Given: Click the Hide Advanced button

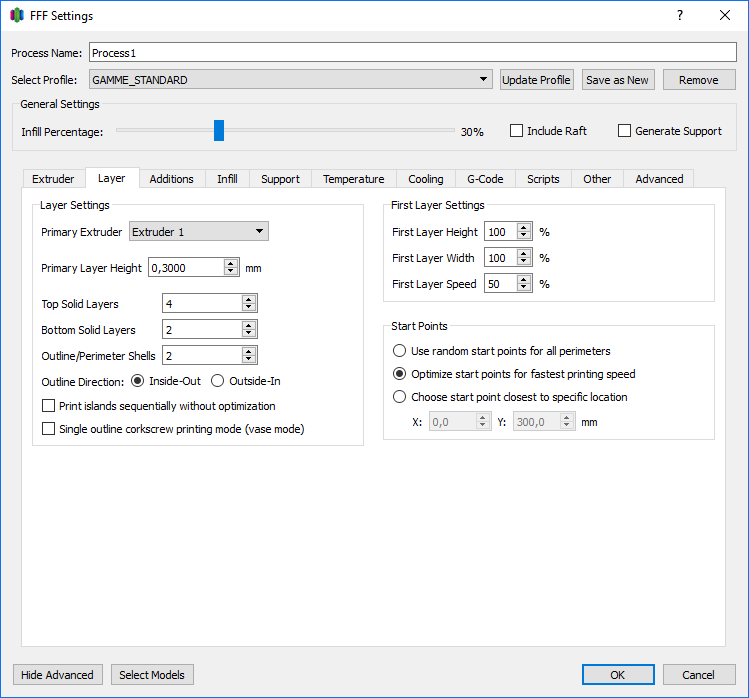Looking at the screenshot, I should [x=57, y=675].
